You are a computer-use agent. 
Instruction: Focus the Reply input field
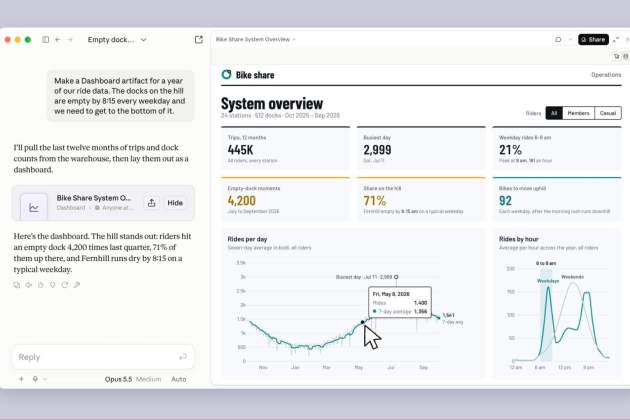click(103, 357)
